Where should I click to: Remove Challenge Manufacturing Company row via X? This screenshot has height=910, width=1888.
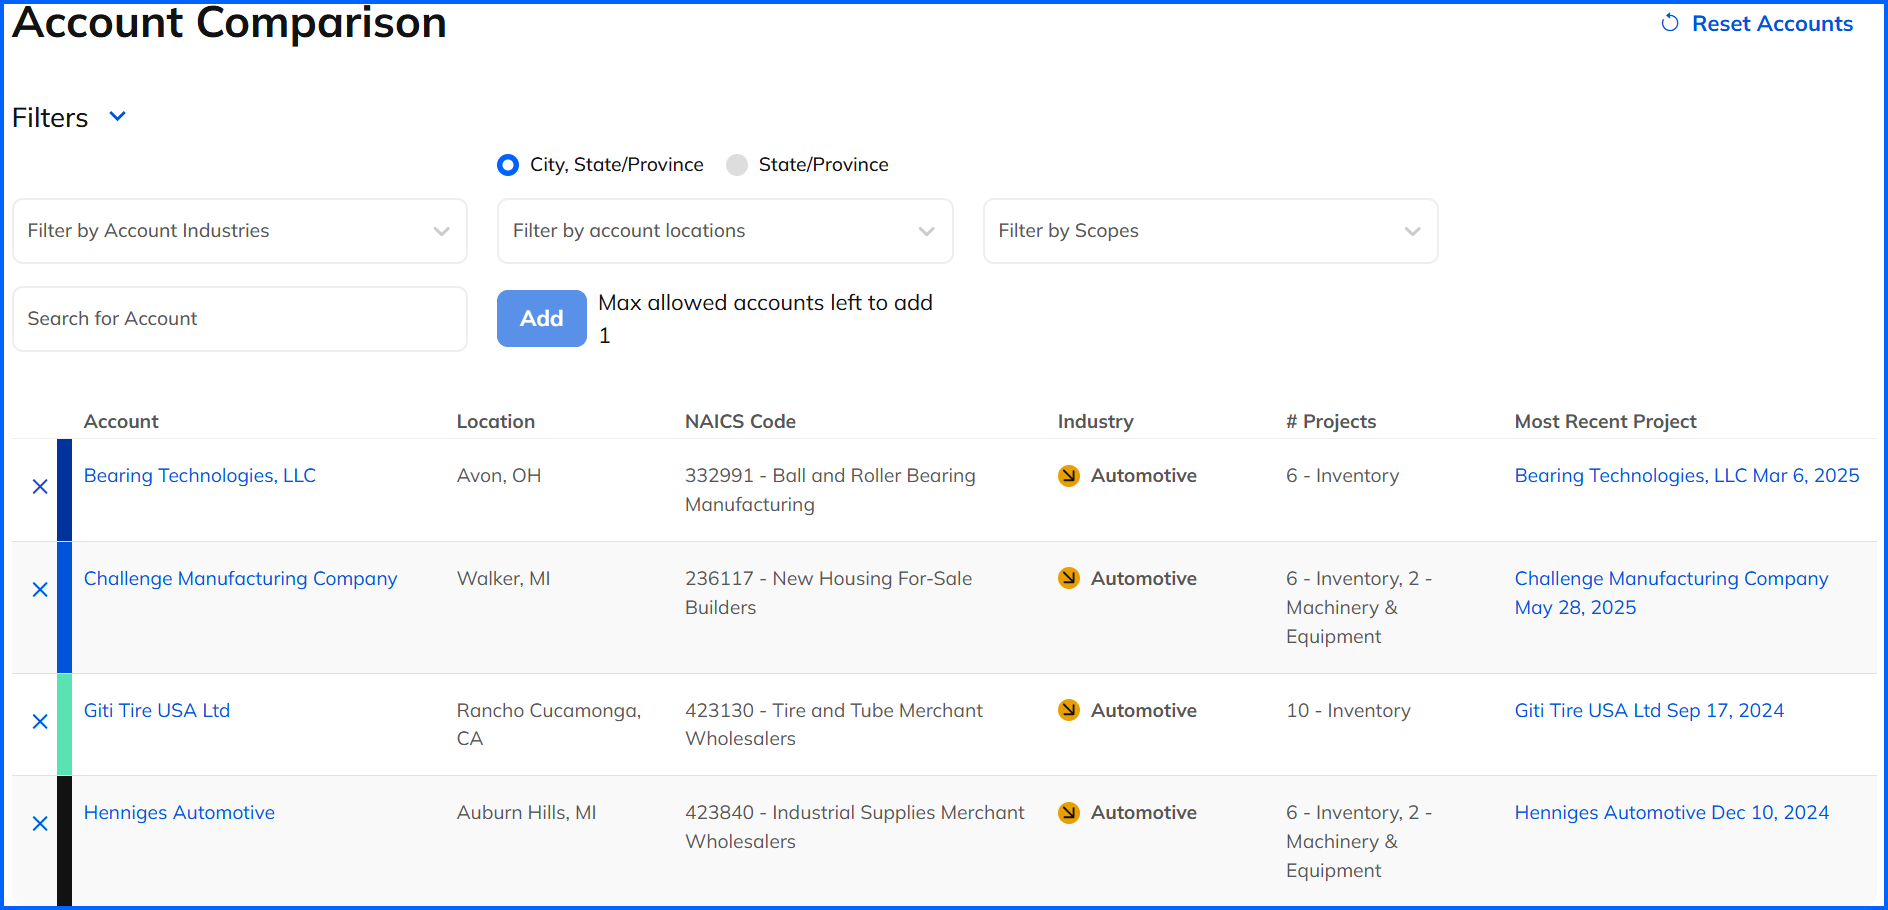tap(40, 590)
